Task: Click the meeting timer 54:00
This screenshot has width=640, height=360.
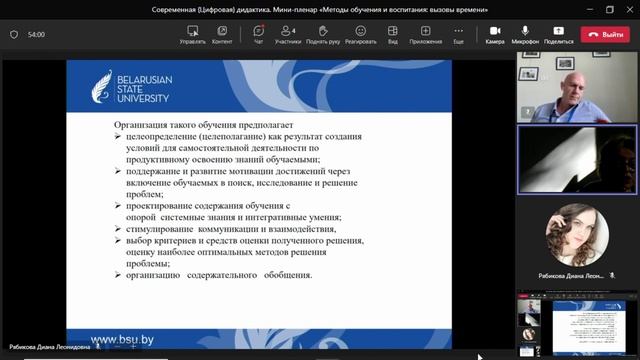Action: [x=36, y=35]
